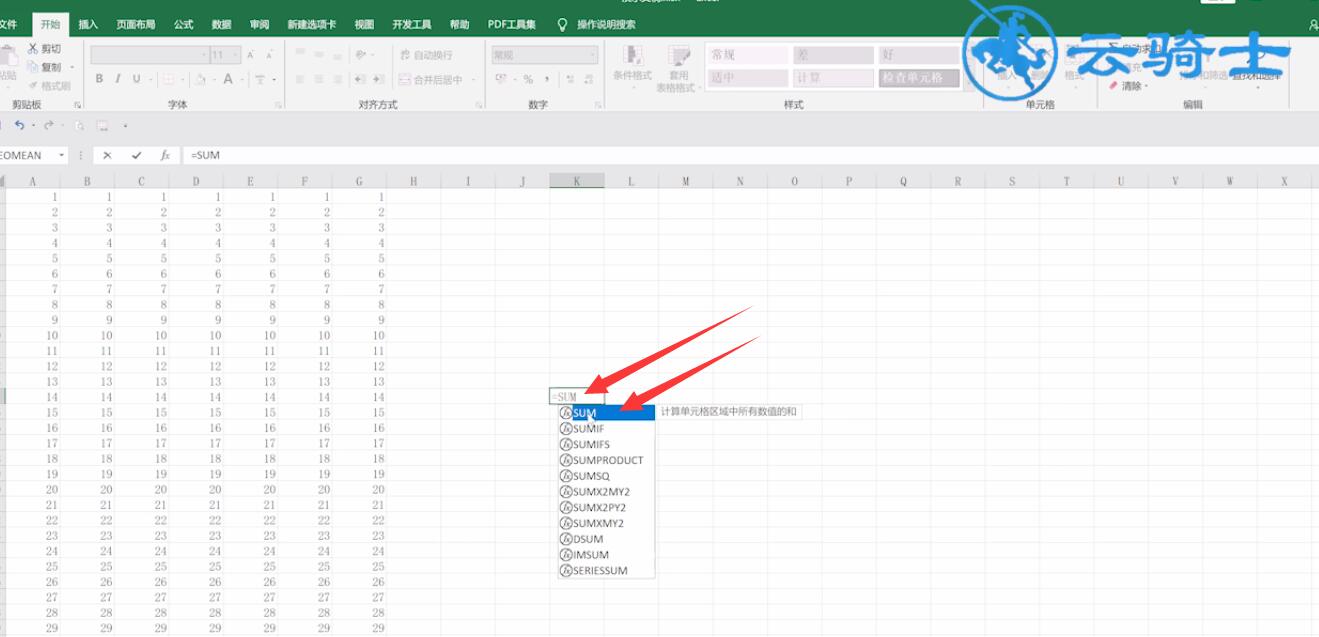Open 套用表格格式 table format gallery
Image resolution: width=1319 pixels, height=637 pixels.
coord(679,68)
